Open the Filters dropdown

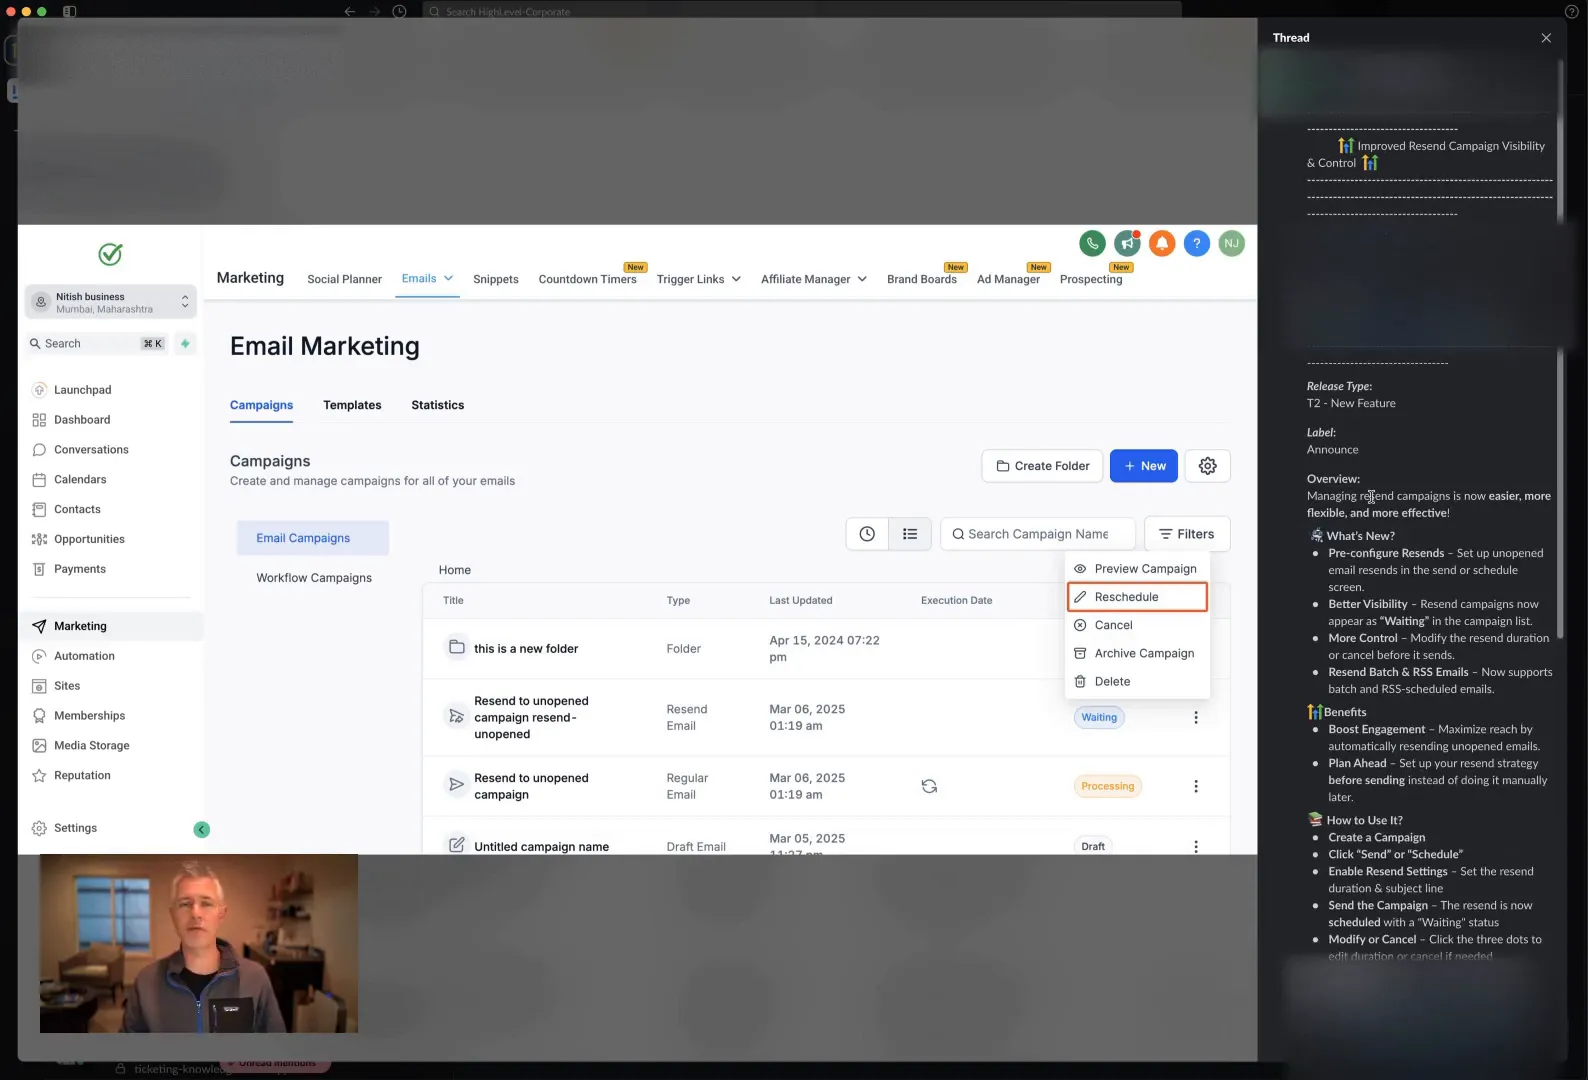[1187, 534]
